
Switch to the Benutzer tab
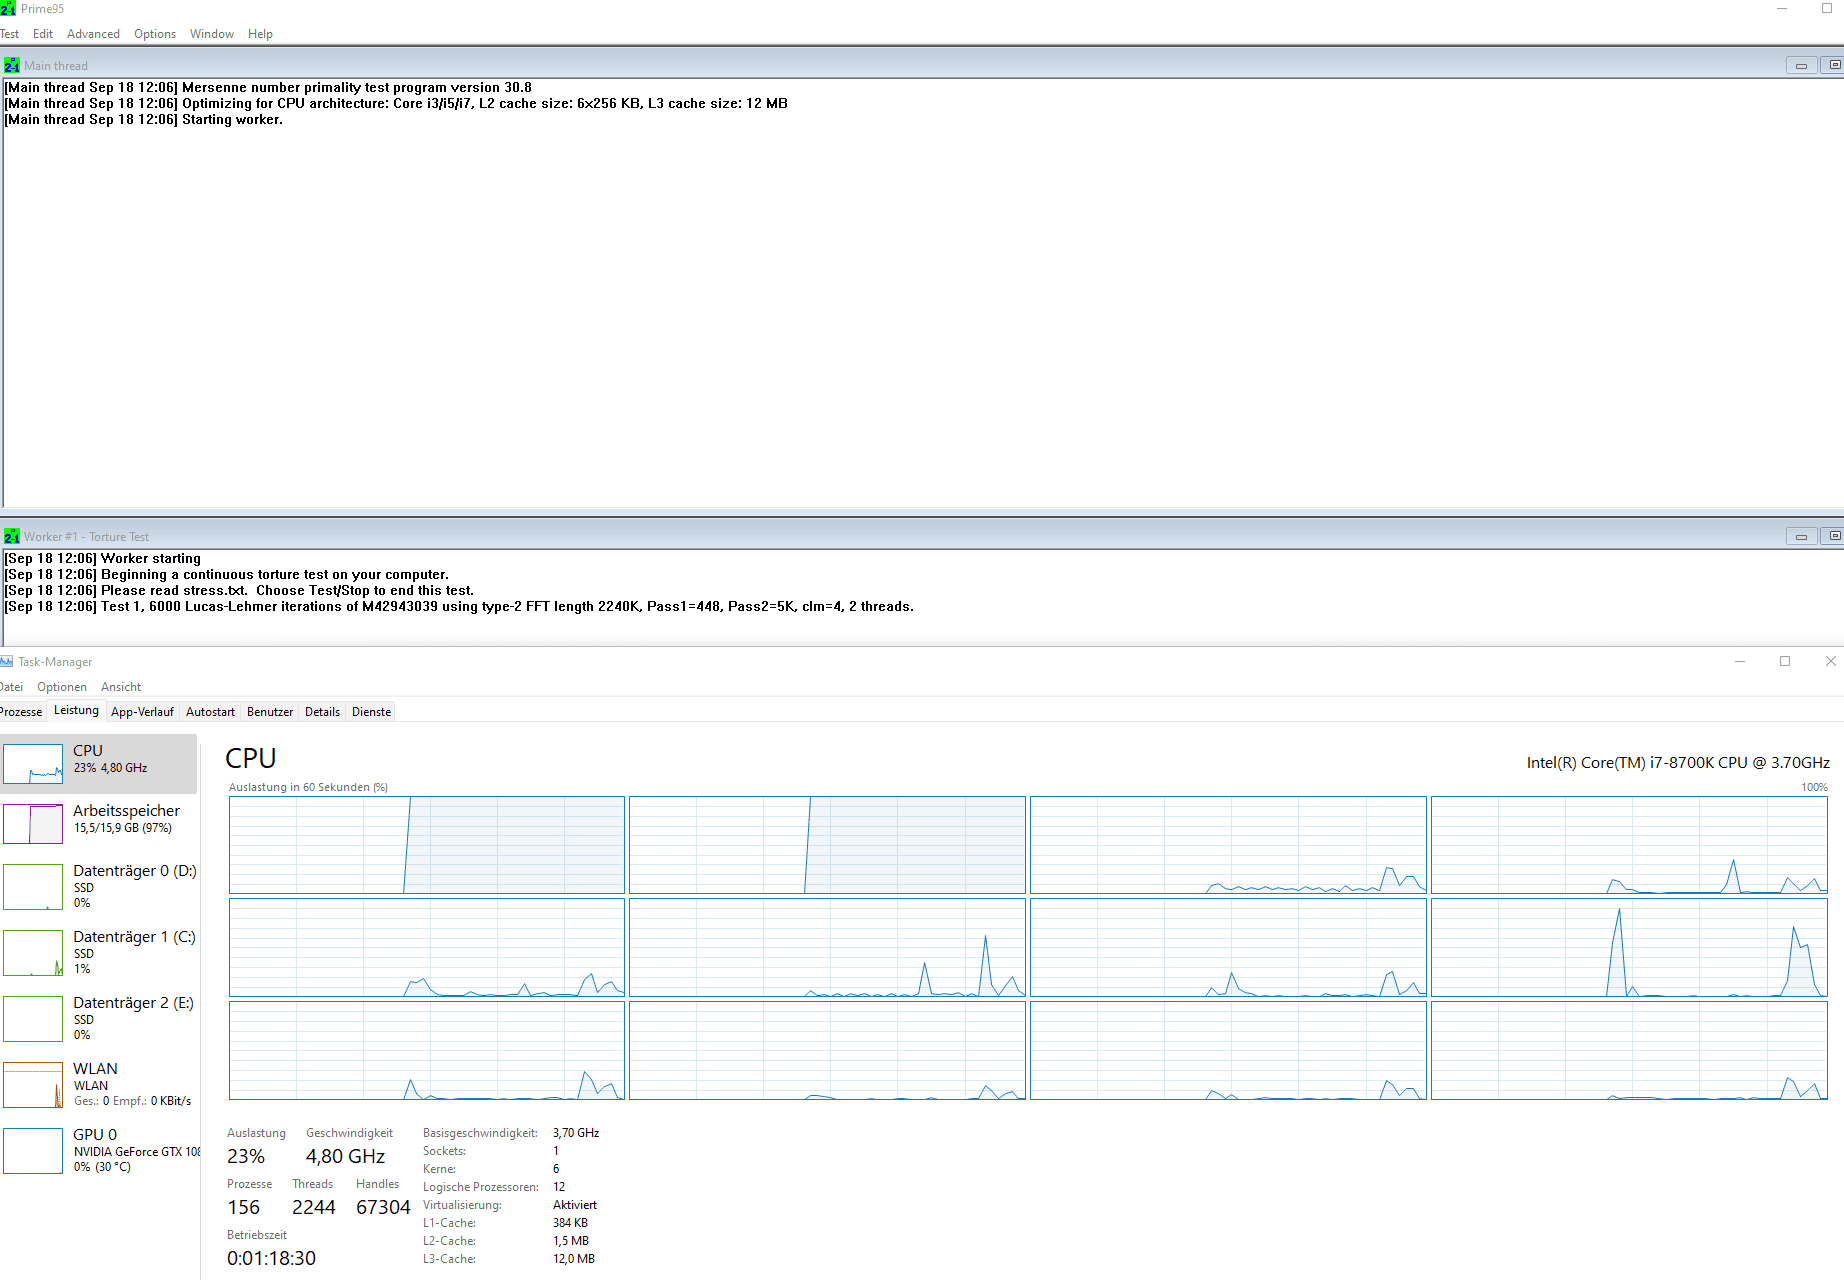[270, 712]
